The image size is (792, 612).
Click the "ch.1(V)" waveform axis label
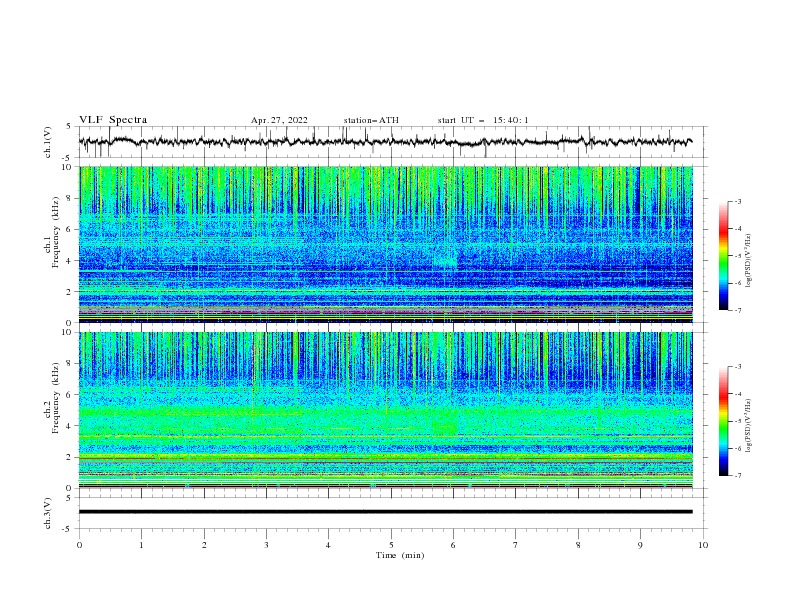coord(48,142)
